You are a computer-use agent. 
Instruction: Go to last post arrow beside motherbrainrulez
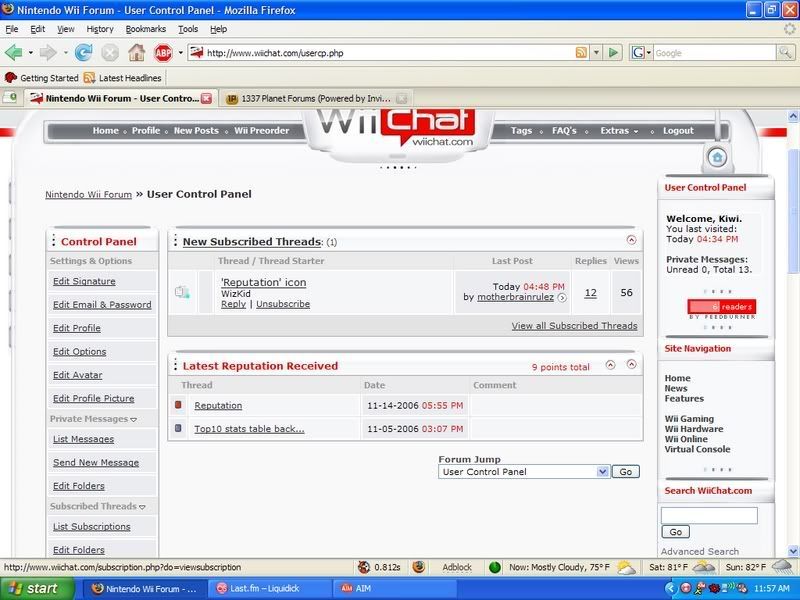[x=562, y=297]
